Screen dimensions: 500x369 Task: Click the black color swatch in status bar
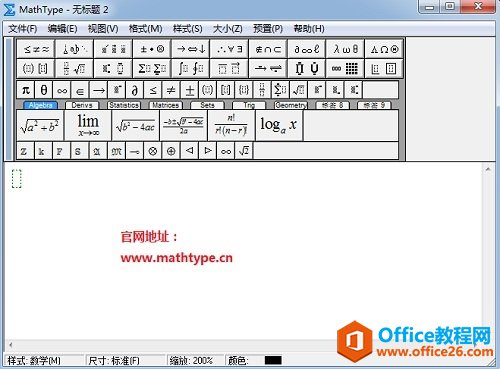click(273, 360)
